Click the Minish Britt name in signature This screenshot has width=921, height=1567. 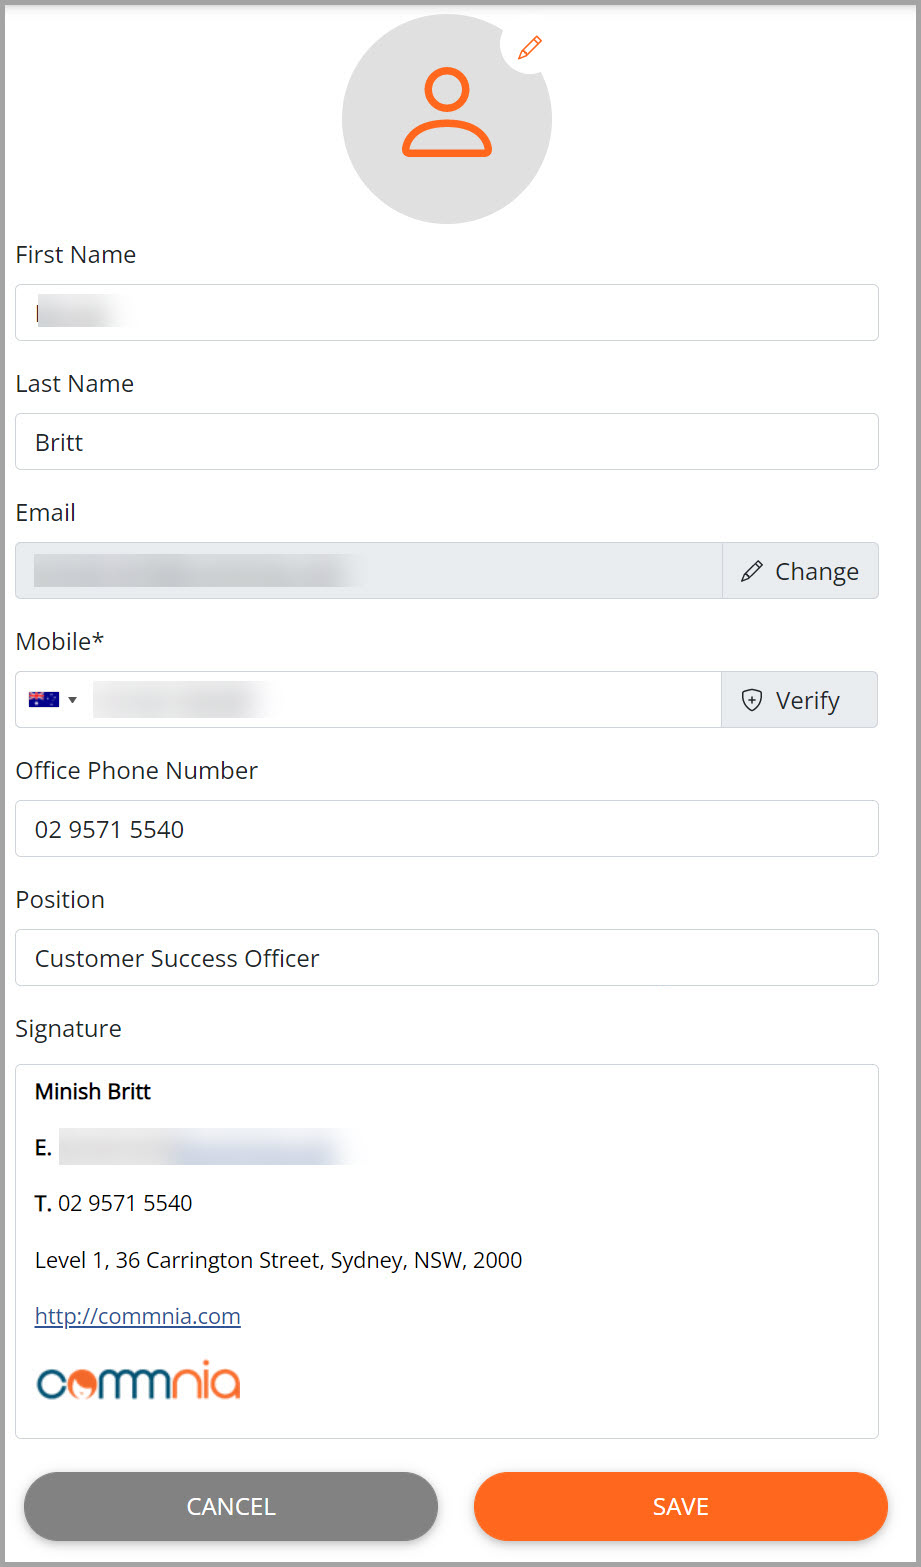pyautogui.click(x=93, y=1092)
